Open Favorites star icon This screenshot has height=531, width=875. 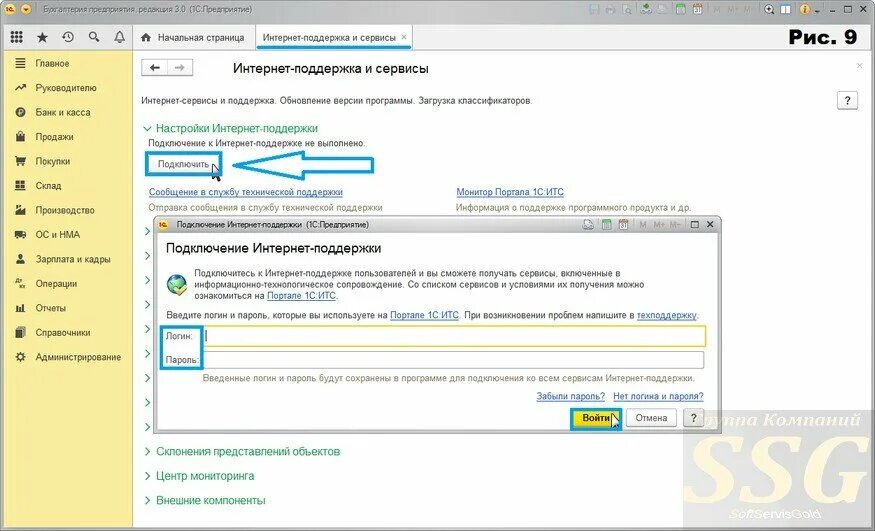coord(42,37)
